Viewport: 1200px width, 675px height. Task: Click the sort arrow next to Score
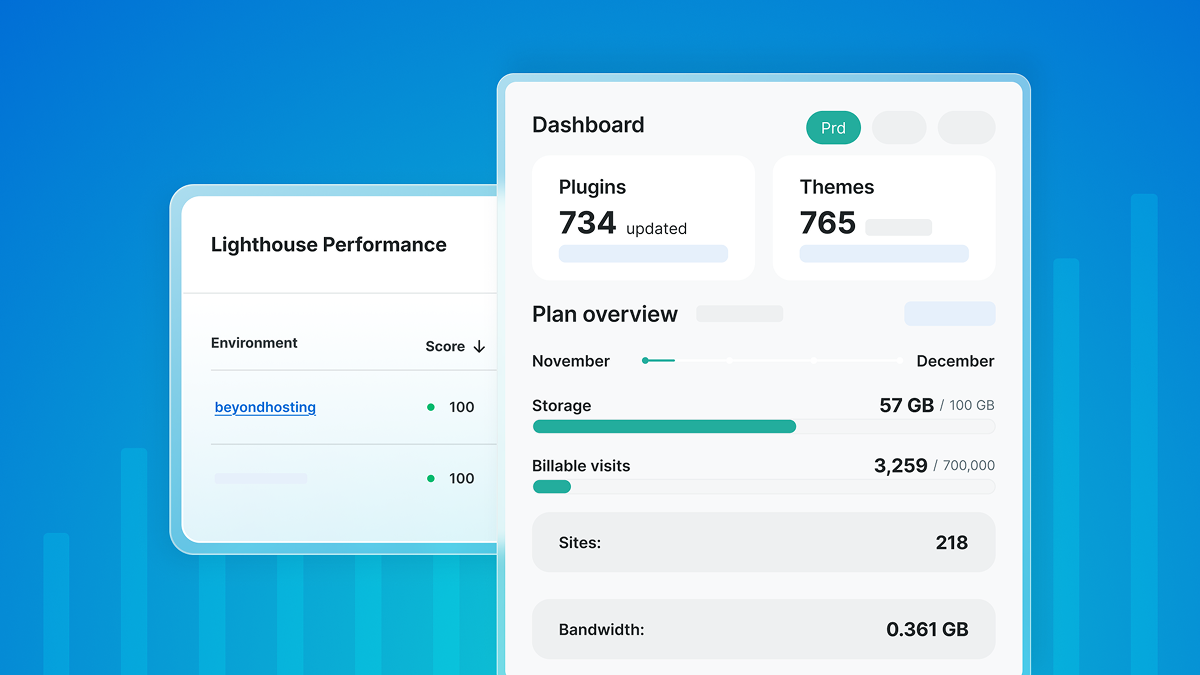click(482, 345)
